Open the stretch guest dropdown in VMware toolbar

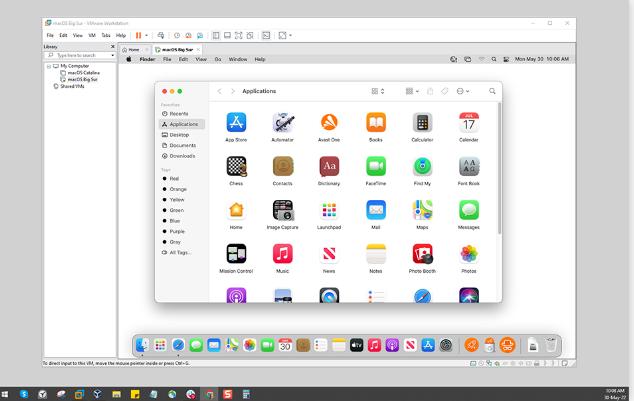(x=290, y=36)
